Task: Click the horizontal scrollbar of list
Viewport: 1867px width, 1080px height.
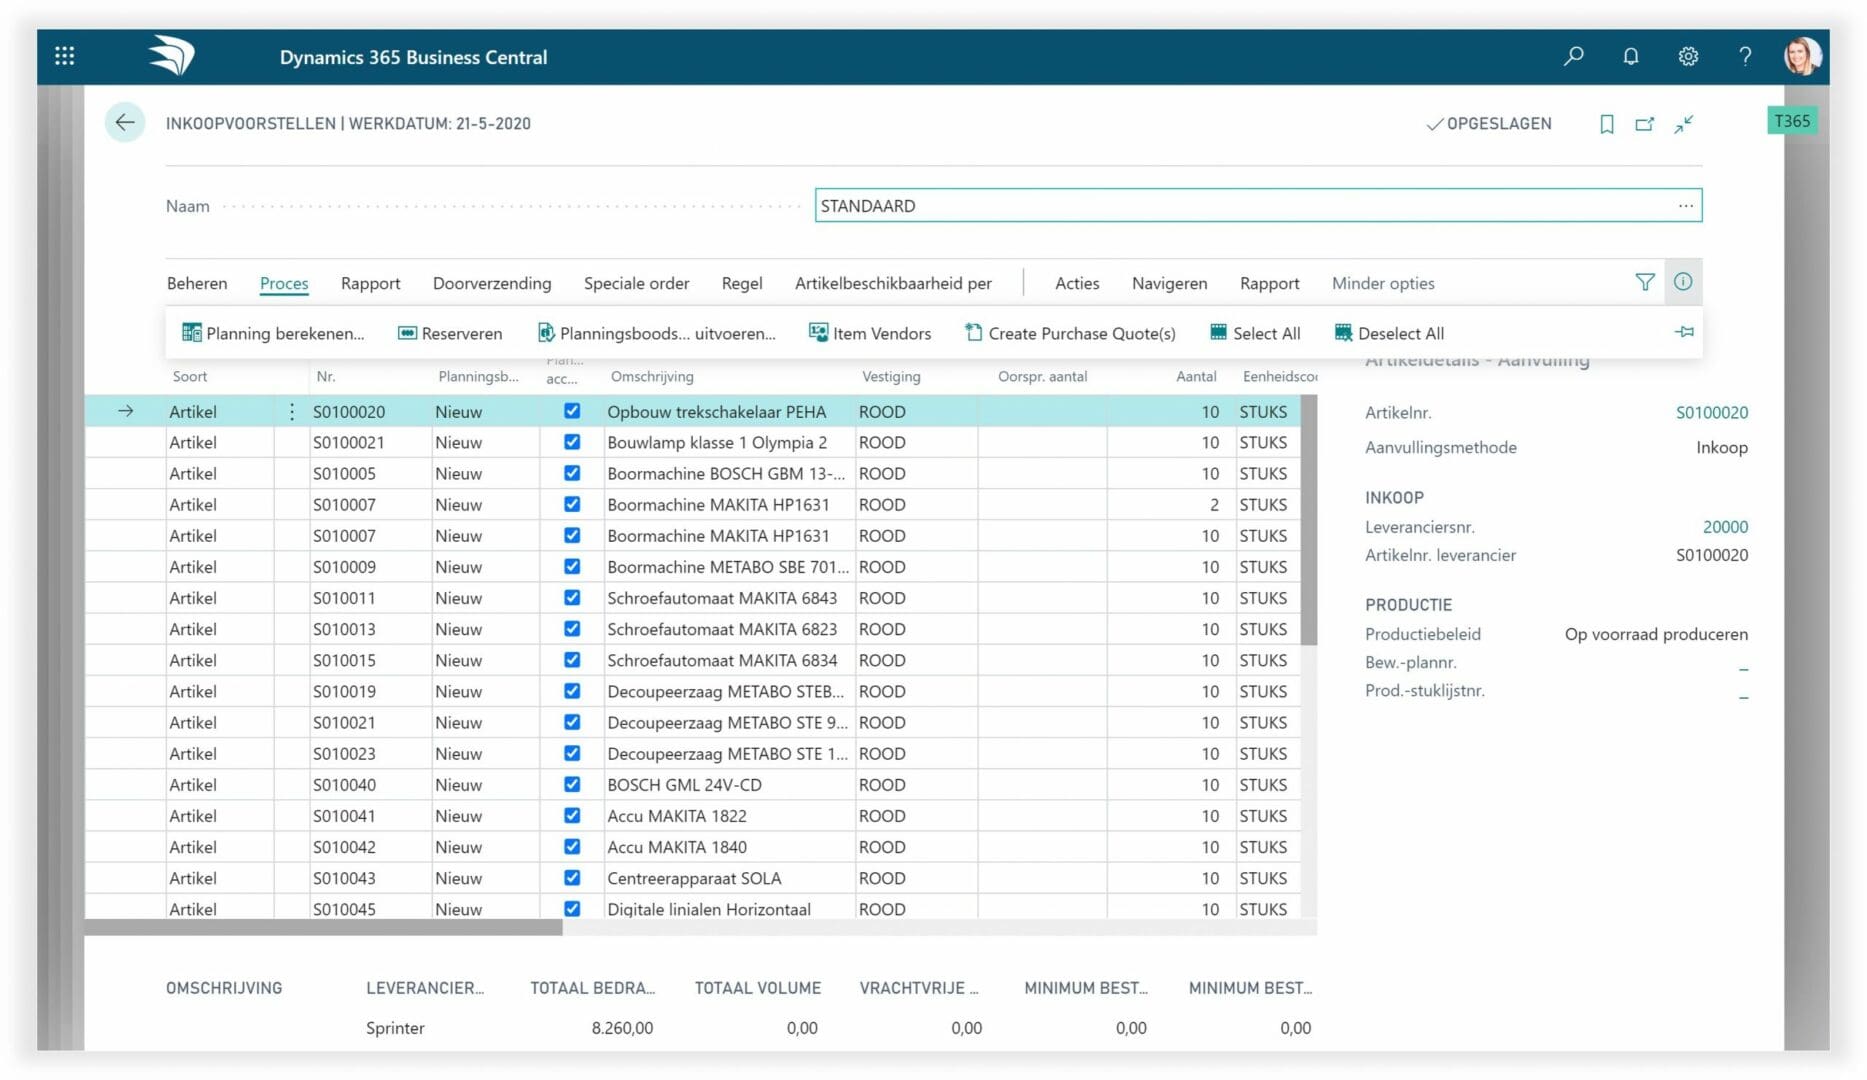Action: click(x=323, y=927)
